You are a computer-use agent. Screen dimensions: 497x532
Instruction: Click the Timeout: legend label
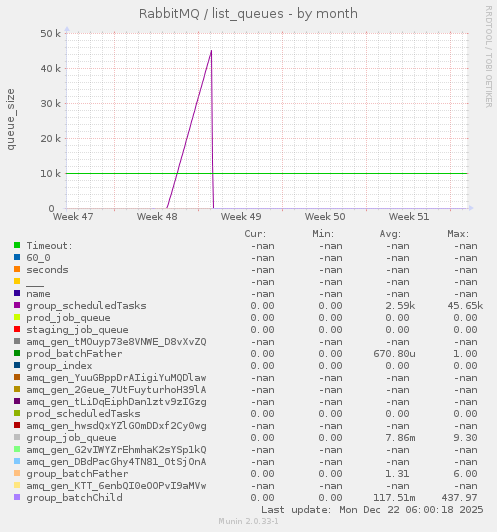[x=50, y=246]
